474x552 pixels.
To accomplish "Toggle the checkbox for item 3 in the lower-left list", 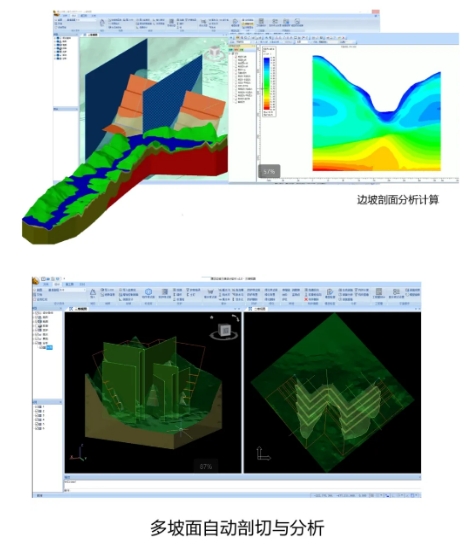I will [x=37, y=416].
